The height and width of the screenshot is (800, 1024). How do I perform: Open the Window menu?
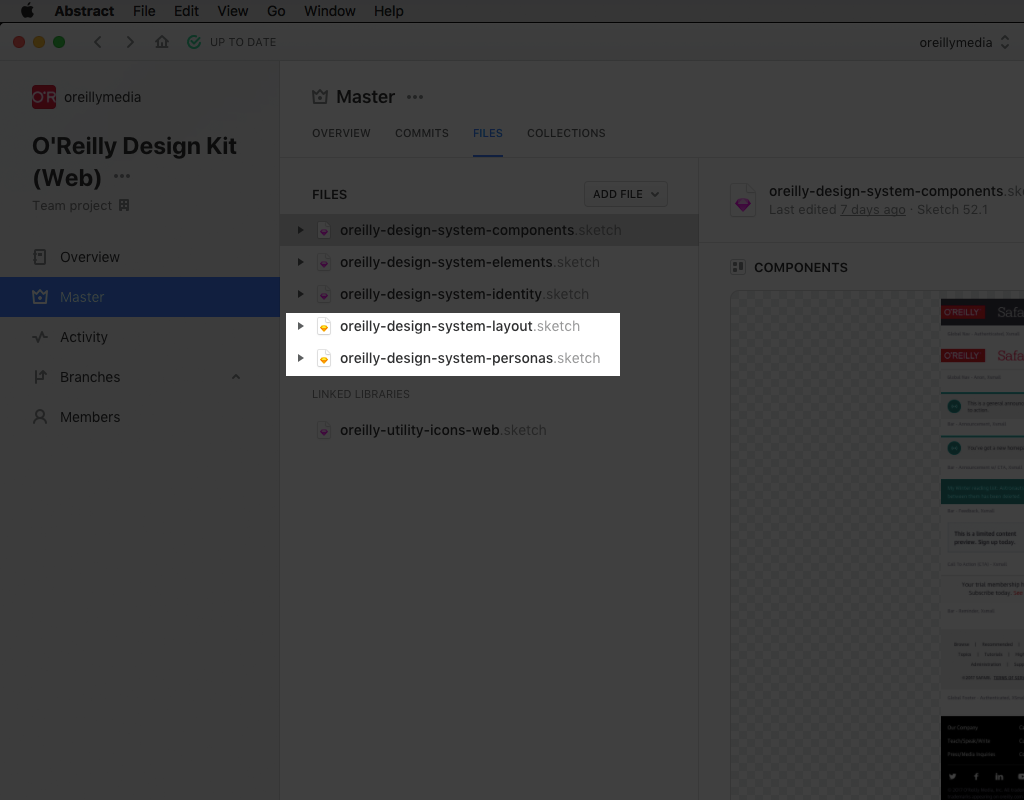330,11
